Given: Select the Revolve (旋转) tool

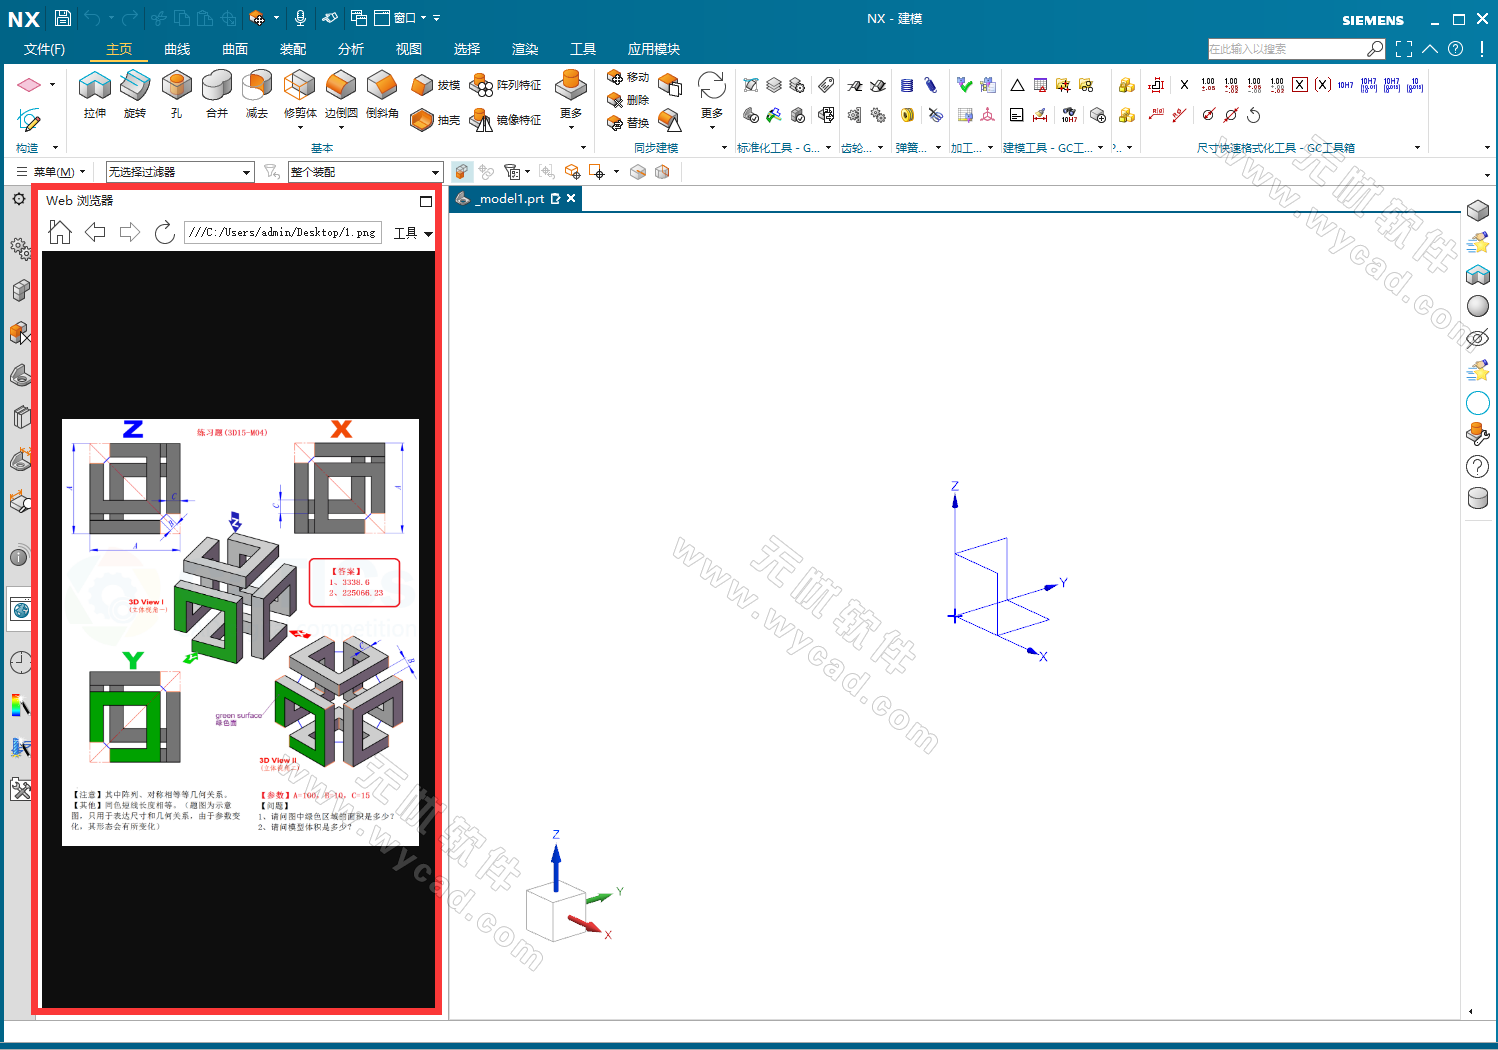Looking at the screenshot, I should [135, 95].
